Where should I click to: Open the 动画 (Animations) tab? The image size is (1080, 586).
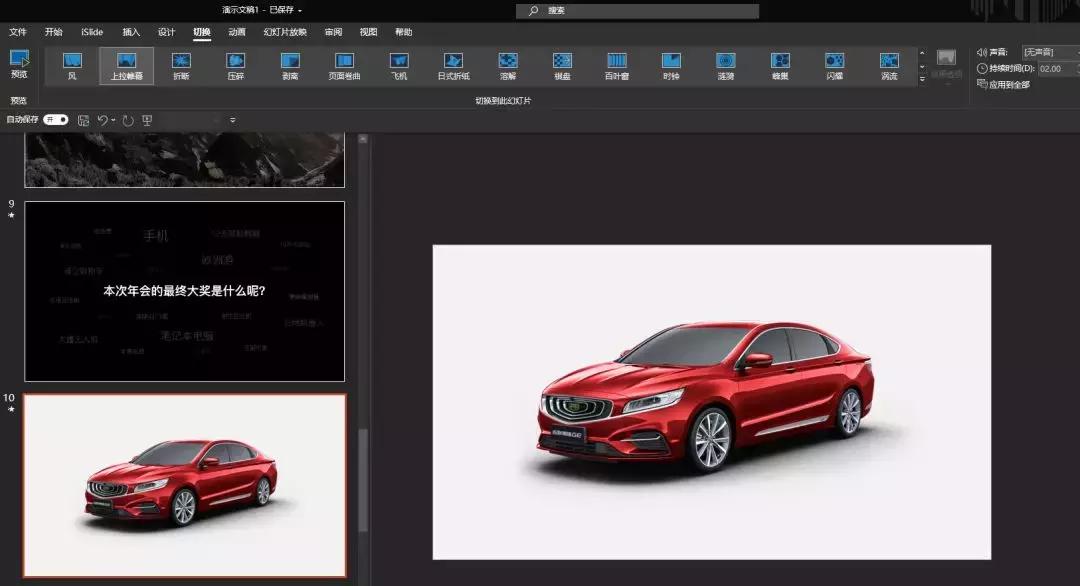point(236,32)
